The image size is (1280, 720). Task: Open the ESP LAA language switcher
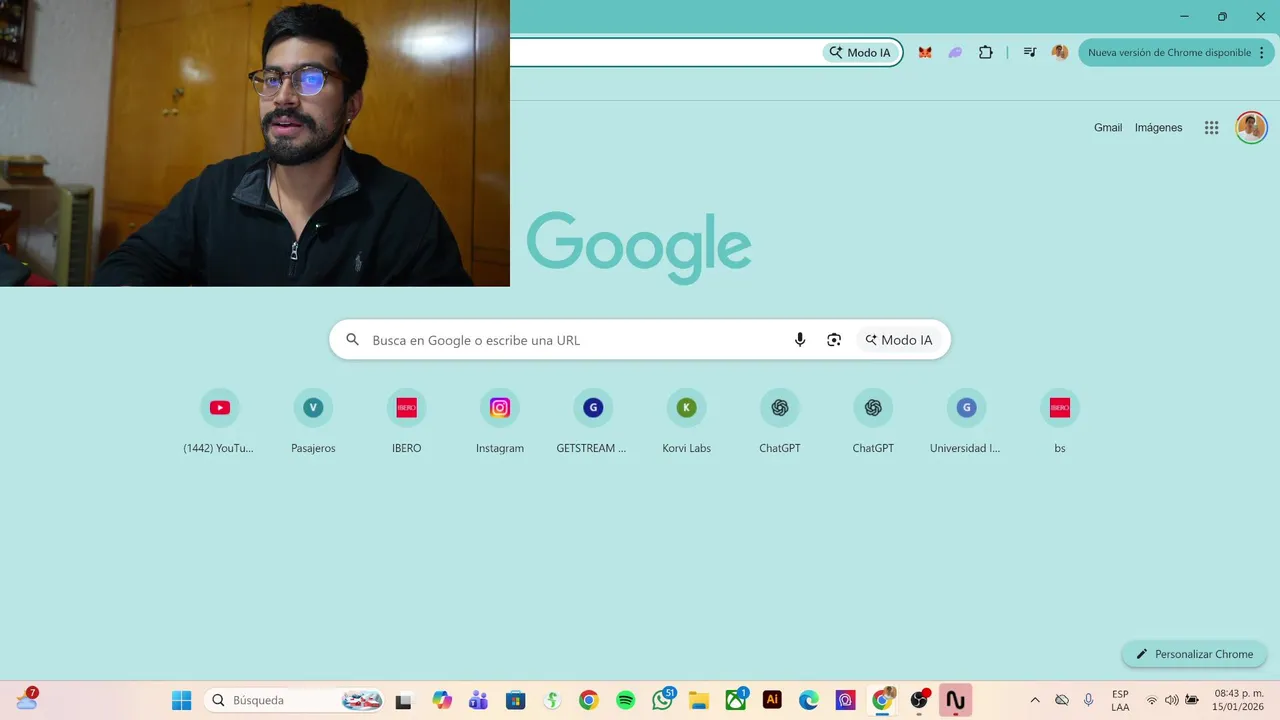pyautogui.click(x=1120, y=700)
